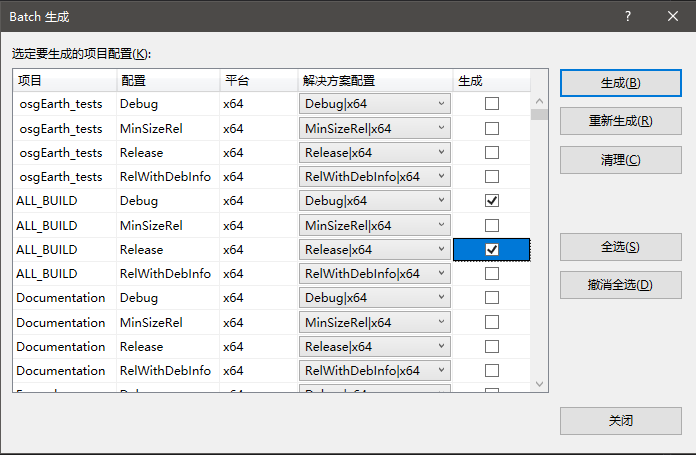Uncheck the ALL_BUILD Debug build checkbox

[492, 201]
